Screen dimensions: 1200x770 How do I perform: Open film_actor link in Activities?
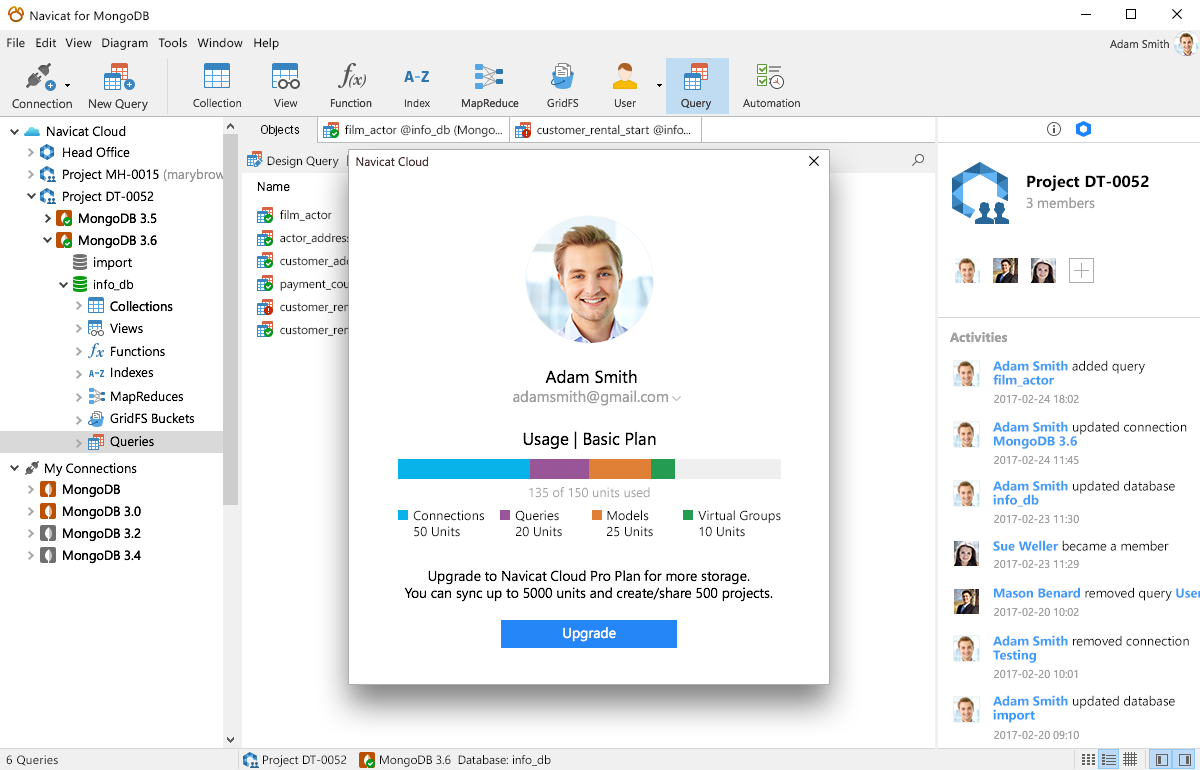pos(1023,380)
